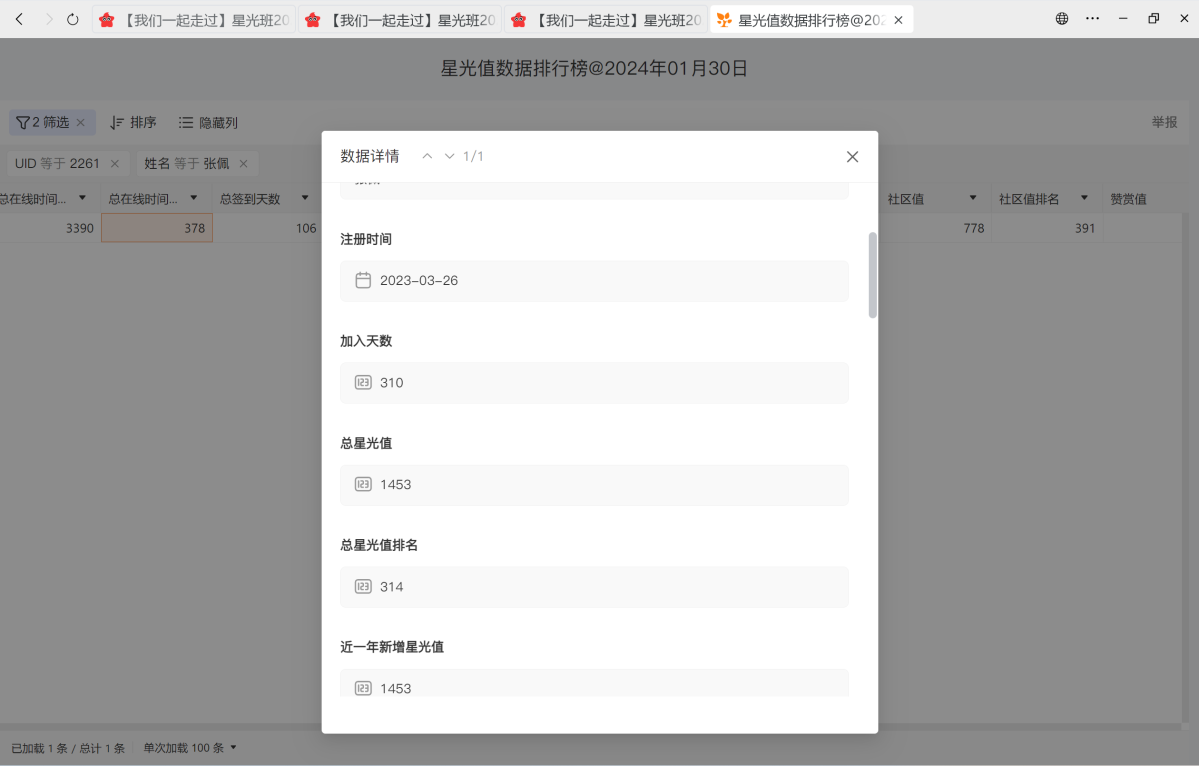This screenshot has height=766, width=1199.
Task: Open the 总在线时间 column dropdown above highlighted 378
Action: coord(193,198)
